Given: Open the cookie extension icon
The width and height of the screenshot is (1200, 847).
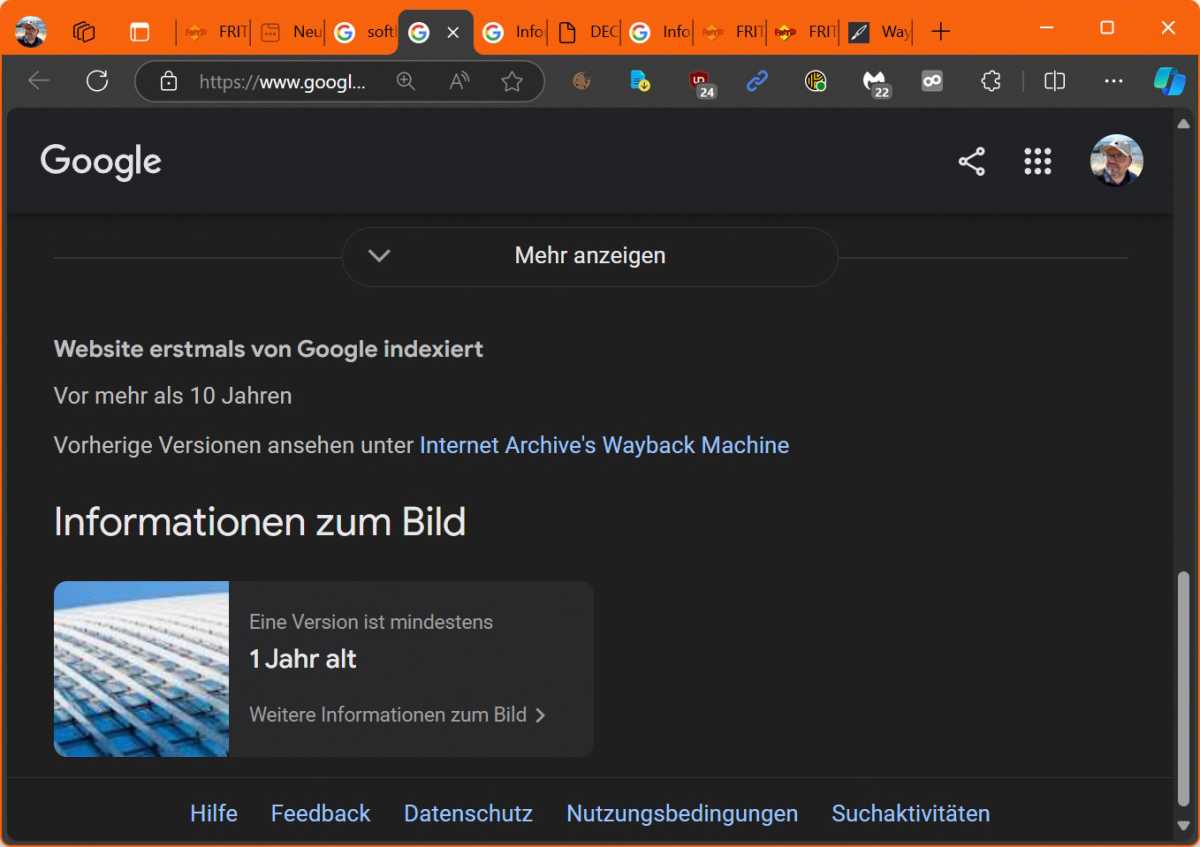Looking at the screenshot, I should pos(582,82).
